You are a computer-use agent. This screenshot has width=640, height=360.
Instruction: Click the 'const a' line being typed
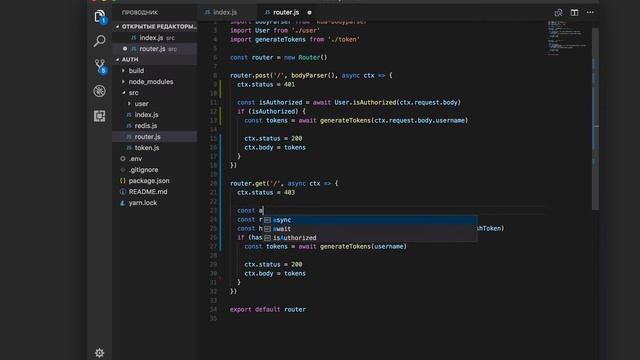coord(250,211)
